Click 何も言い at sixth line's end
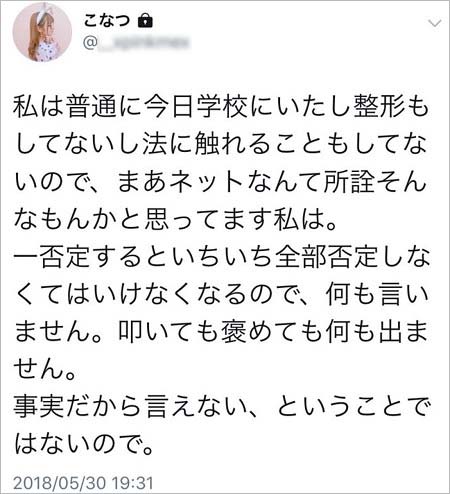Viewport: 450px width, 494px height. [377, 295]
